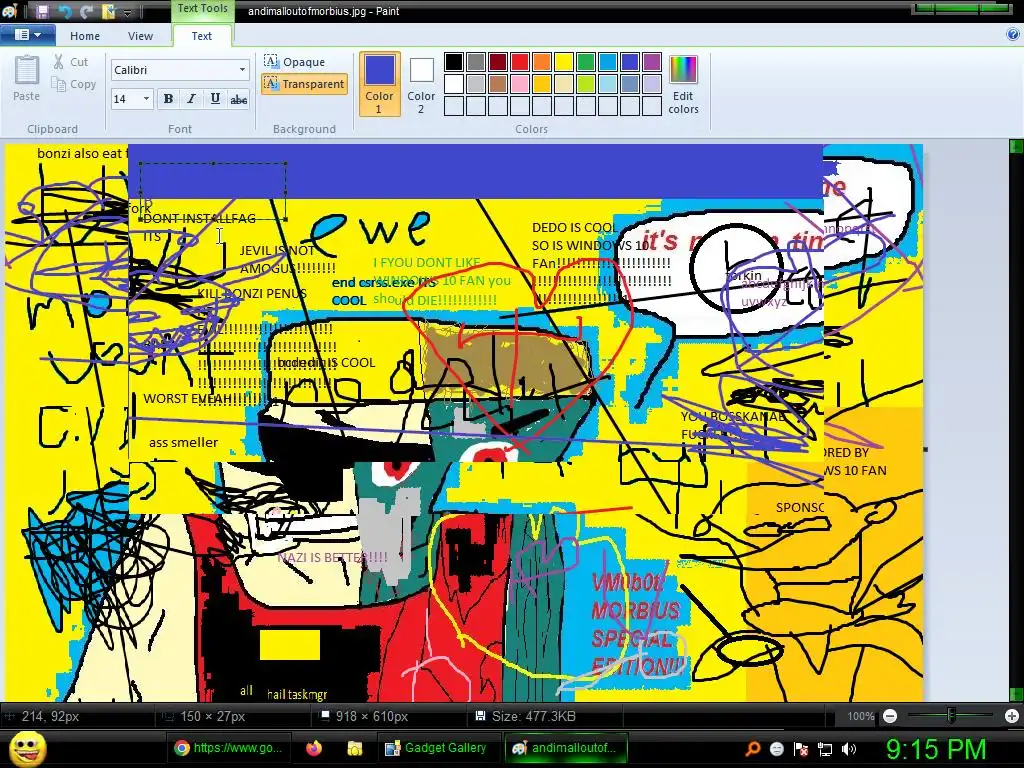Undo the last action
This screenshot has width=1024, height=768.
(65, 11)
